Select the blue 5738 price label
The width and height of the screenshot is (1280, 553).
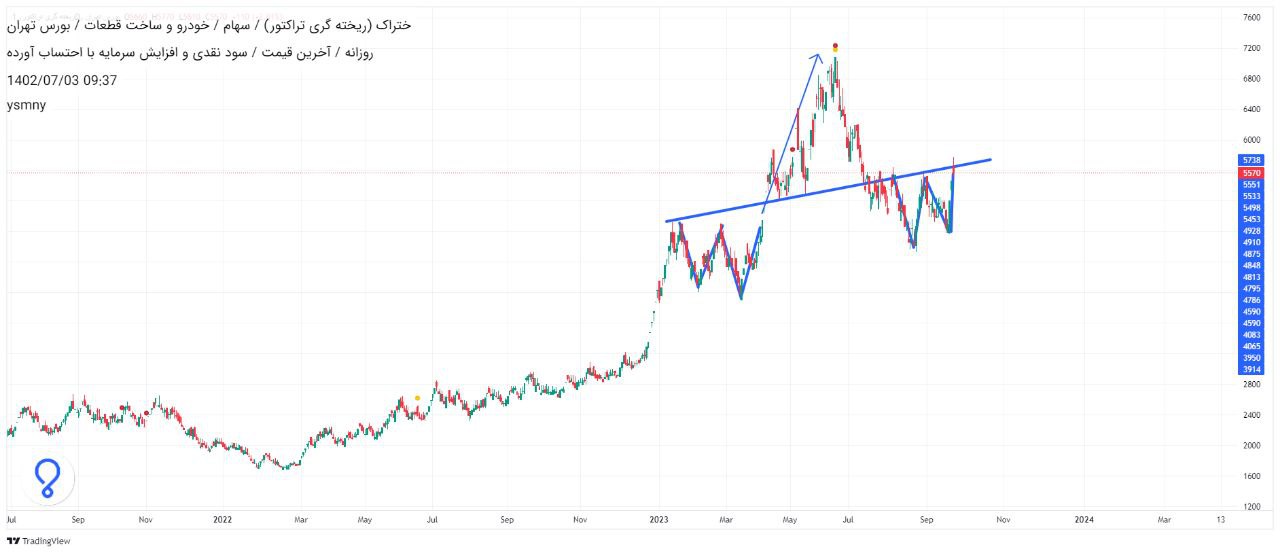click(x=1251, y=160)
